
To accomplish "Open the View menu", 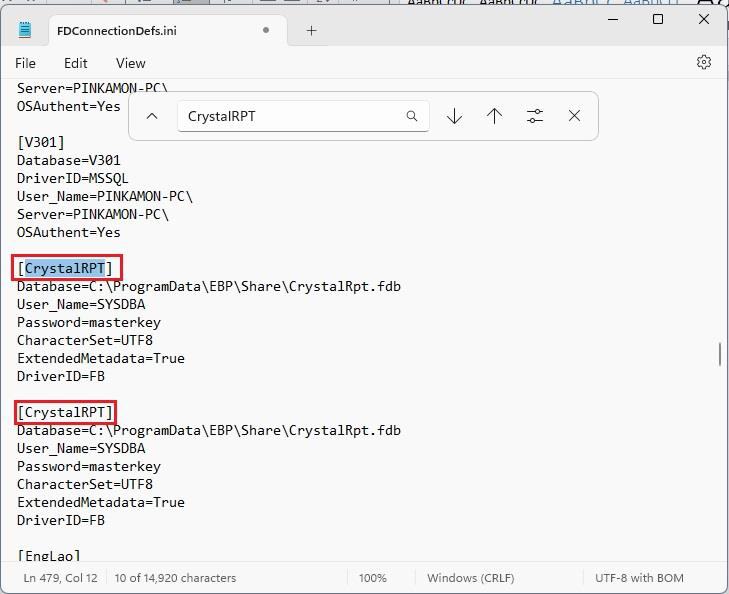I will tap(130, 63).
